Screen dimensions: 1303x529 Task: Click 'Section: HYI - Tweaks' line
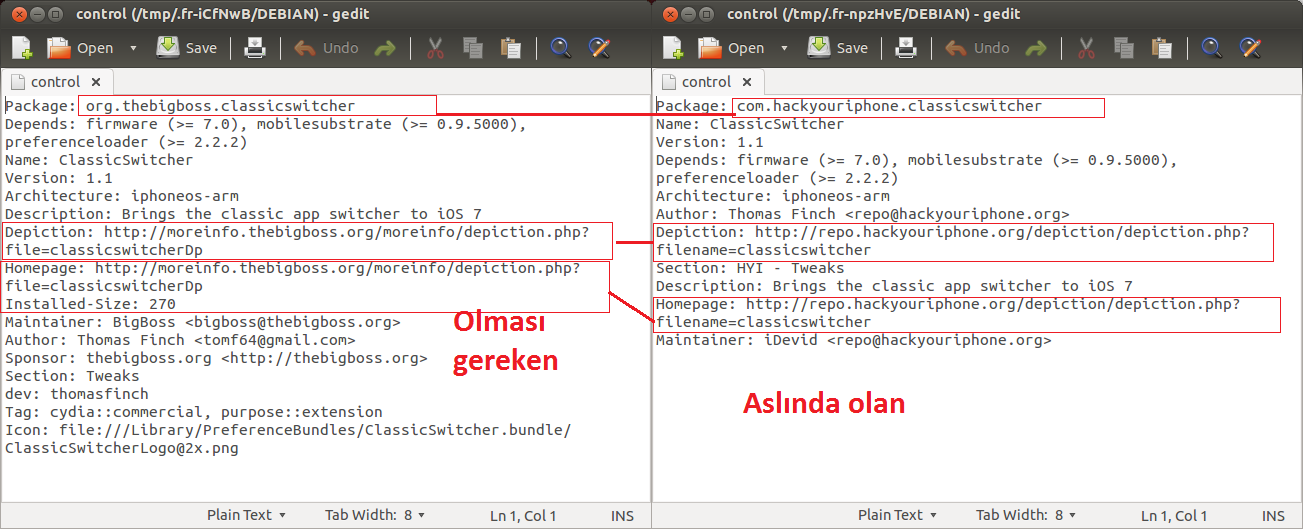750,268
